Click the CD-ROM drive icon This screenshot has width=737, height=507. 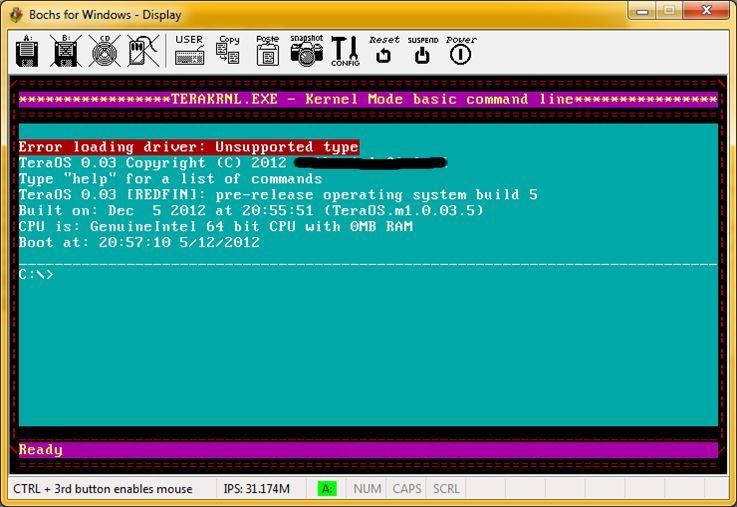click(104, 51)
